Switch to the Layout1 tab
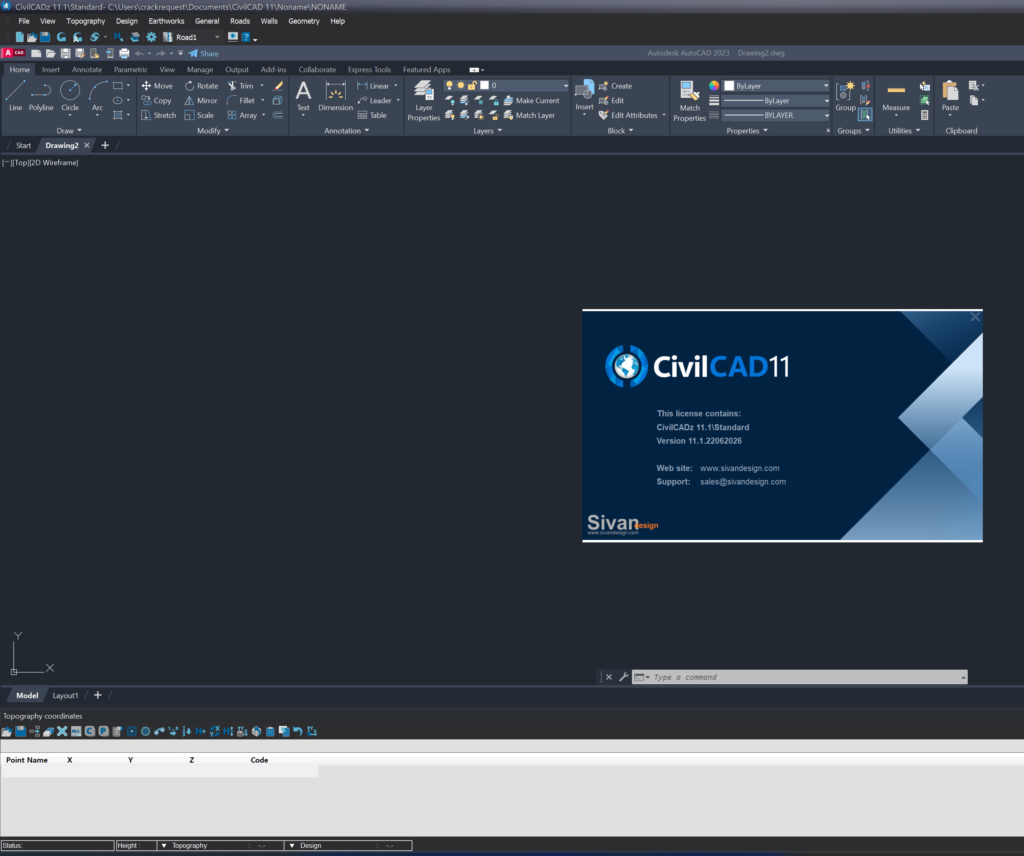 tap(65, 695)
